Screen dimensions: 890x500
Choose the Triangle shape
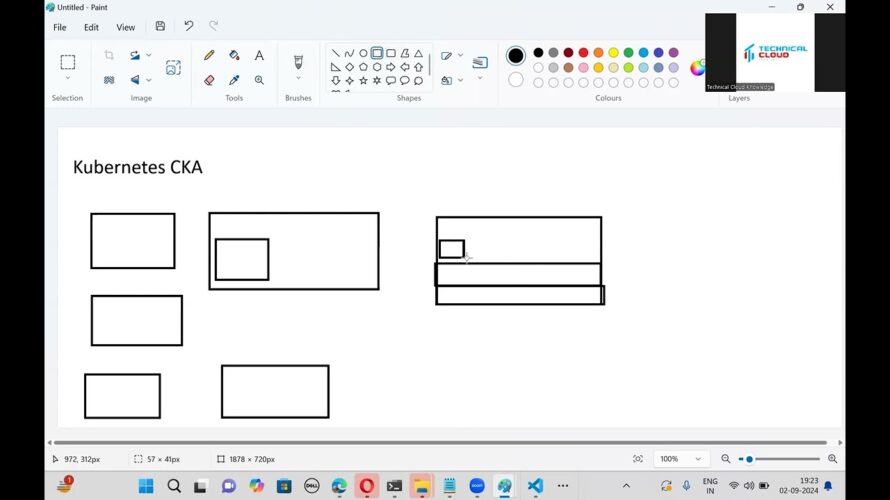click(418, 53)
